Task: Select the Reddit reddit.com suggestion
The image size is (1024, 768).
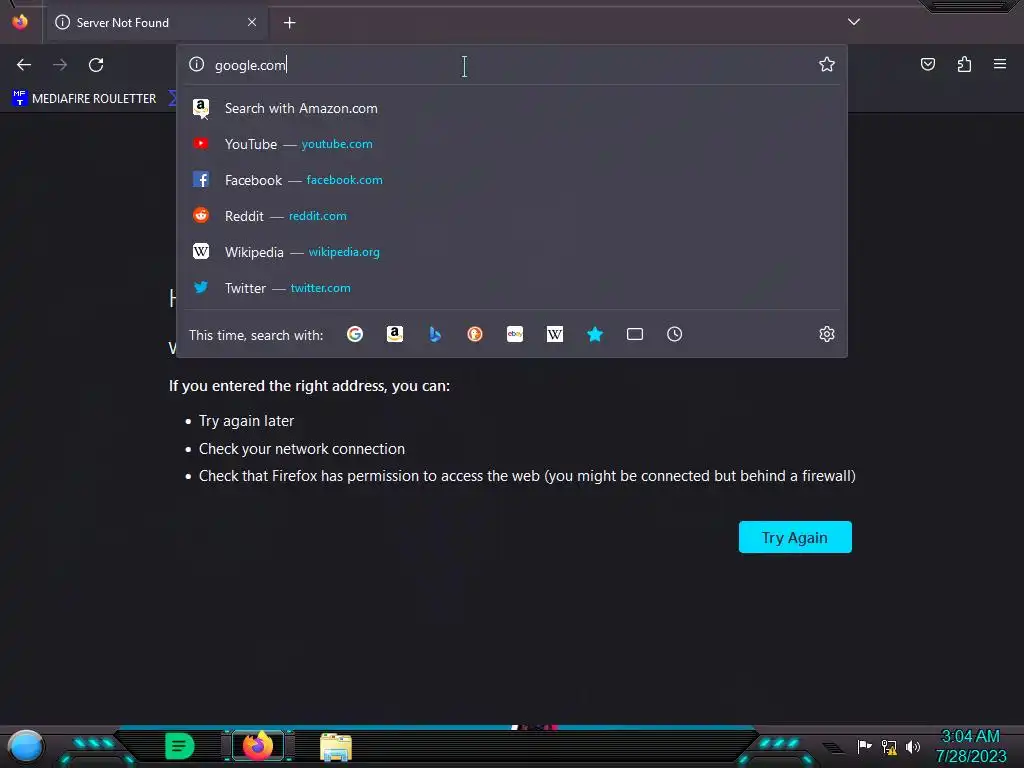Action: pyautogui.click(x=512, y=216)
